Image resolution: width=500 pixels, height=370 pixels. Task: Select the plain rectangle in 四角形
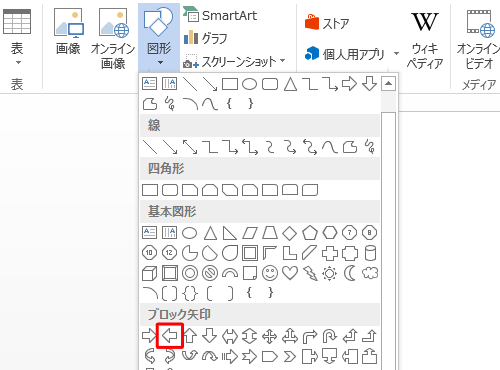click(x=150, y=190)
